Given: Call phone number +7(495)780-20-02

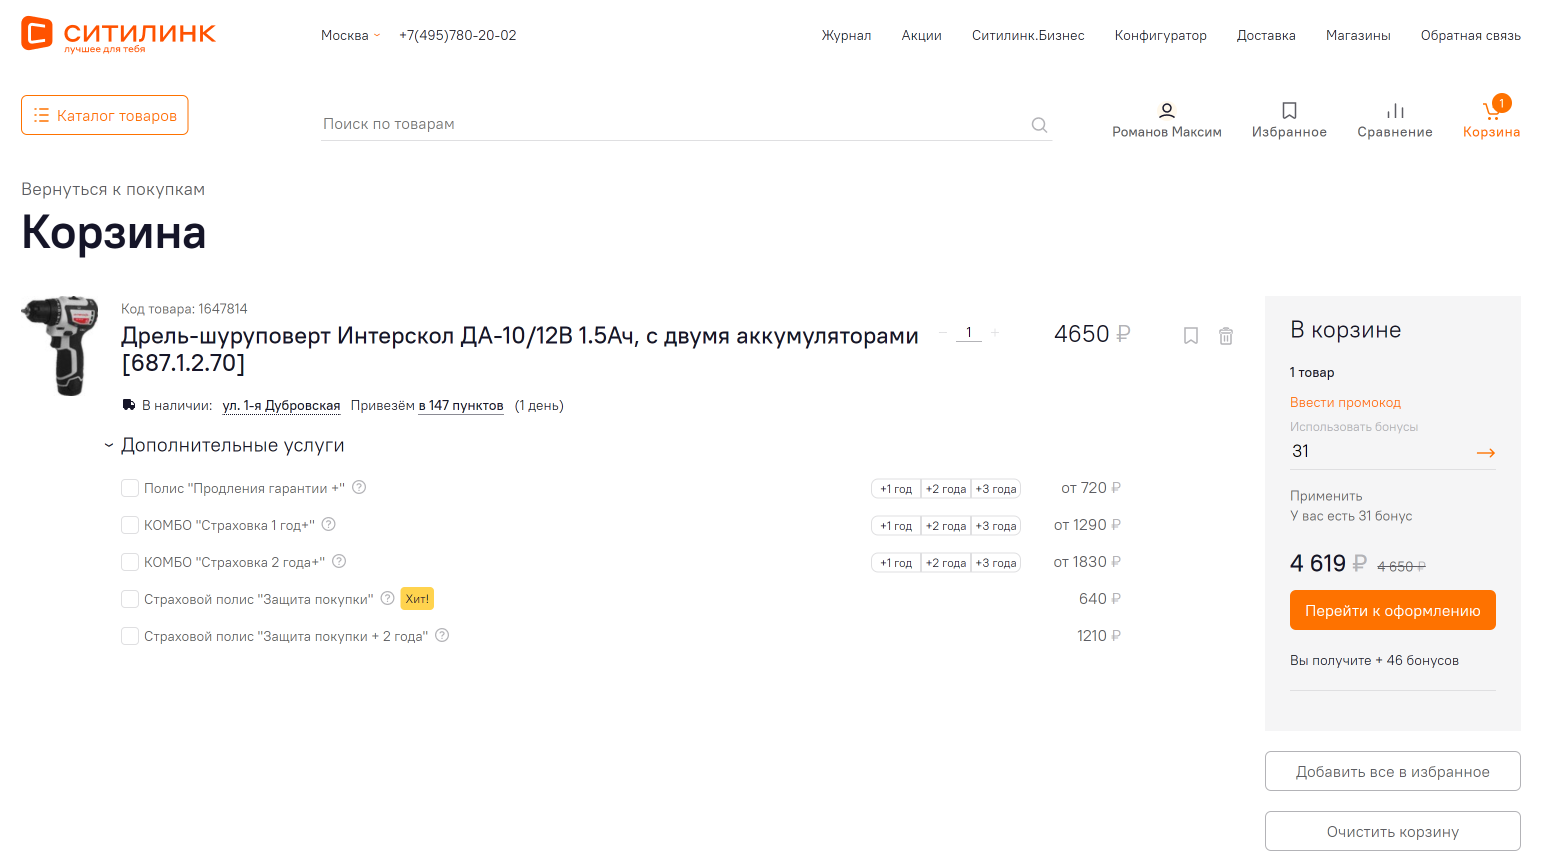Looking at the screenshot, I should tap(458, 35).
